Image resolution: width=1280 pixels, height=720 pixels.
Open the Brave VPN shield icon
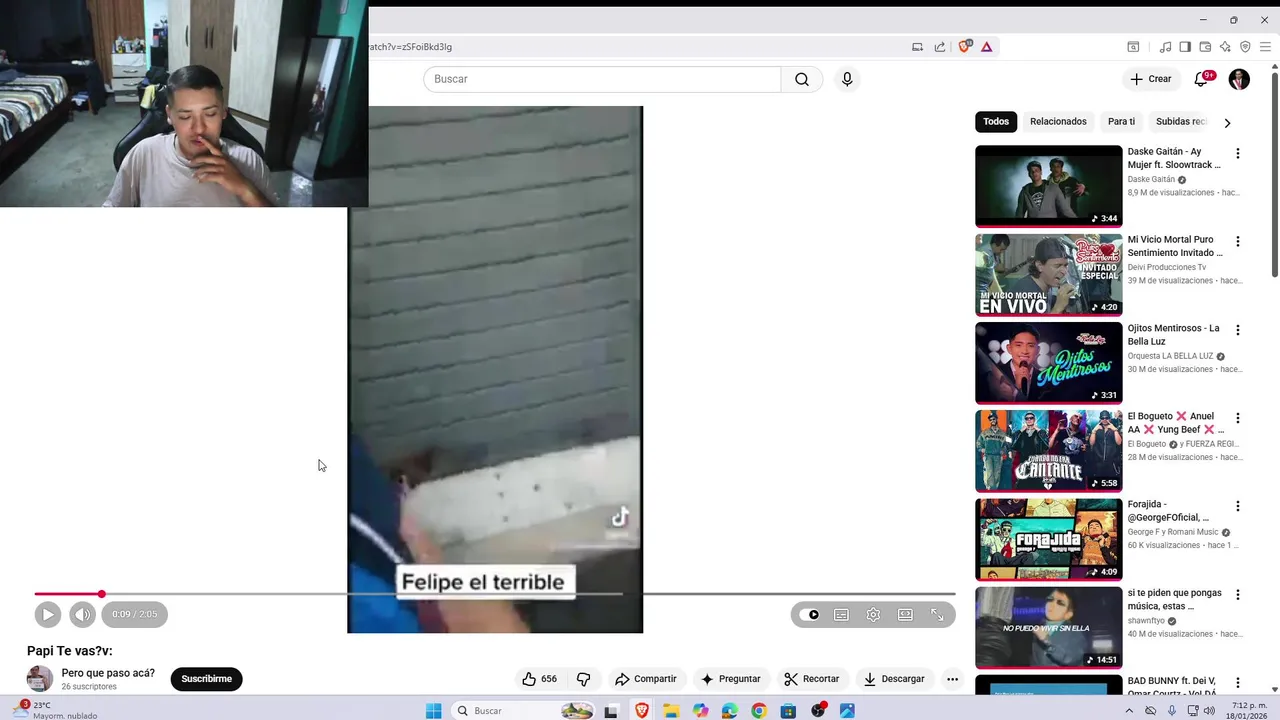pyautogui.click(x=1245, y=46)
